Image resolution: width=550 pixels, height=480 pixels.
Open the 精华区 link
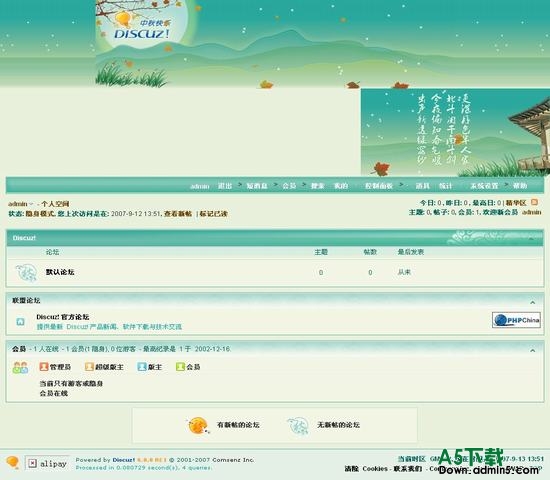click(x=516, y=203)
